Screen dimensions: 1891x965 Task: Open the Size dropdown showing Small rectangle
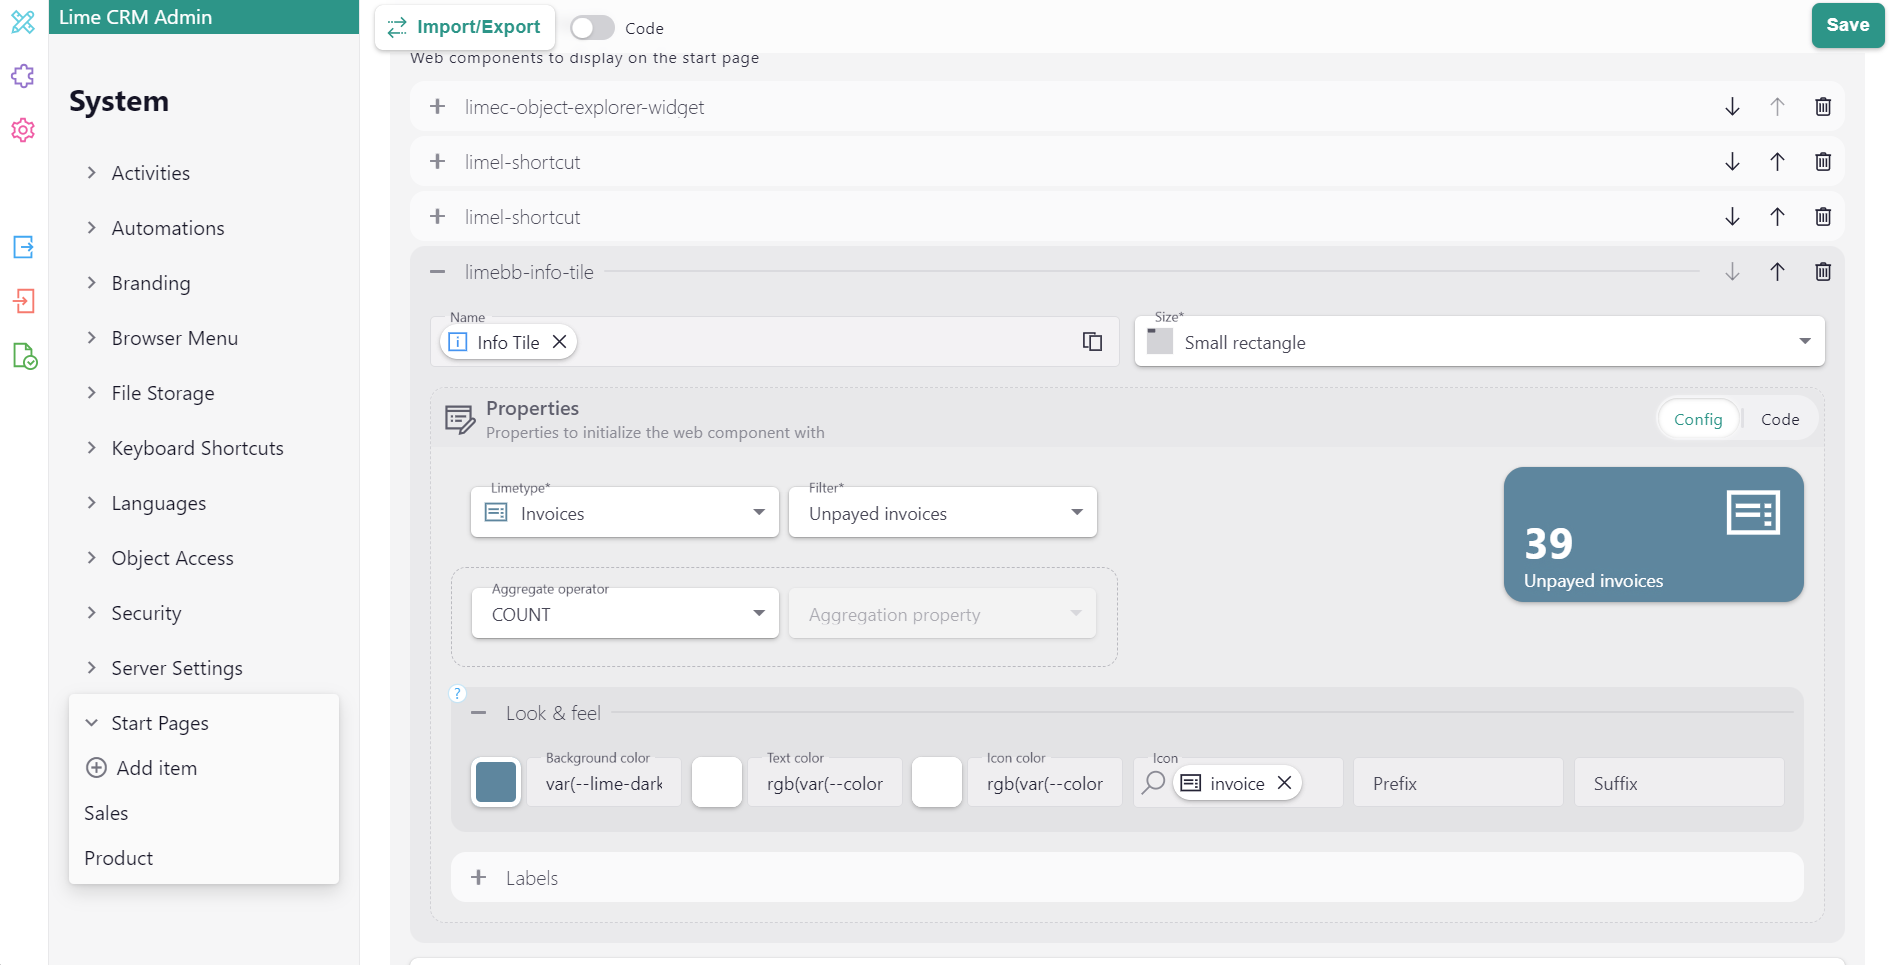click(1479, 342)
